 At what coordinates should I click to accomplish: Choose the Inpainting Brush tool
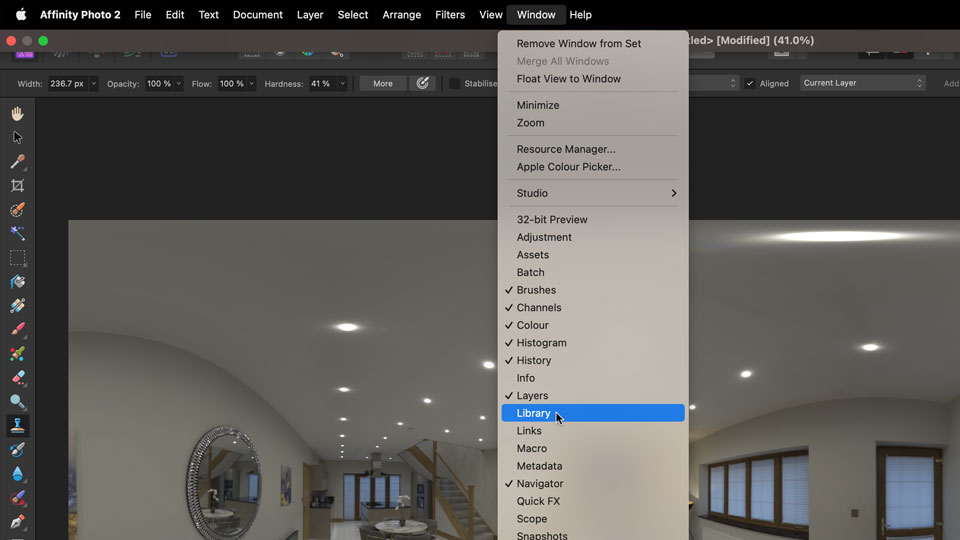[17, 498]
